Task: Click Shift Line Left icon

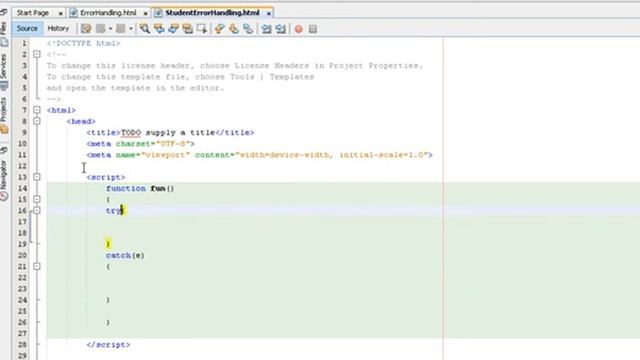Action: (266, 29)
